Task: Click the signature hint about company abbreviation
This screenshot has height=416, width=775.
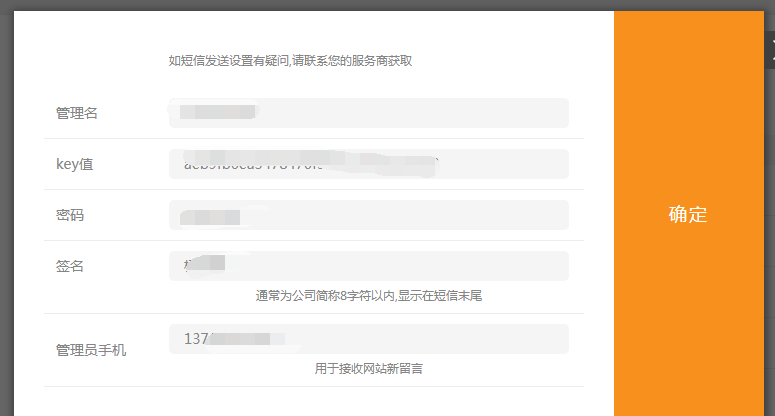Action: point(369,295)
